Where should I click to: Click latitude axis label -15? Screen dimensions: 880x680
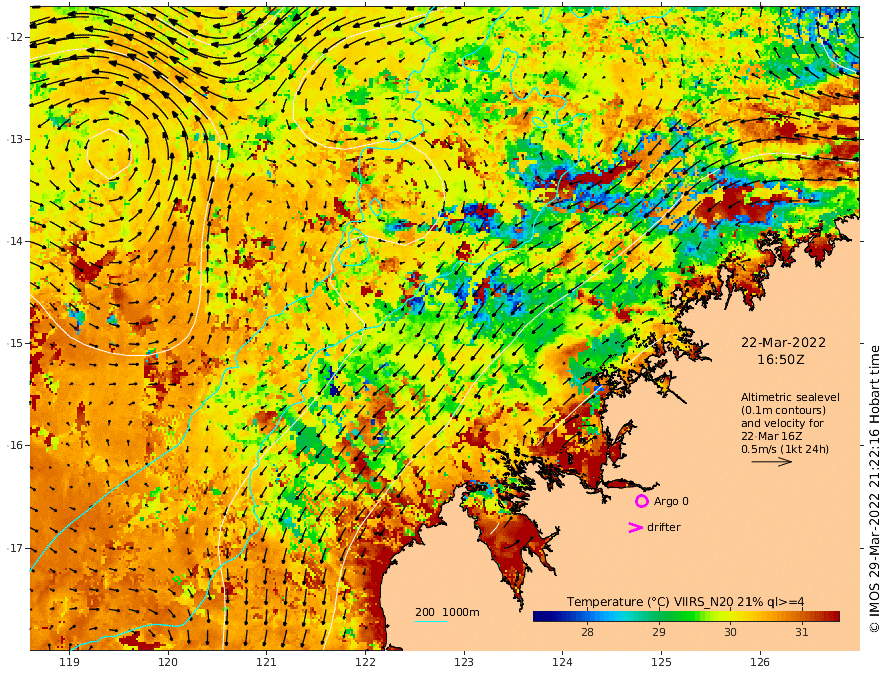[x=15, y=343]
